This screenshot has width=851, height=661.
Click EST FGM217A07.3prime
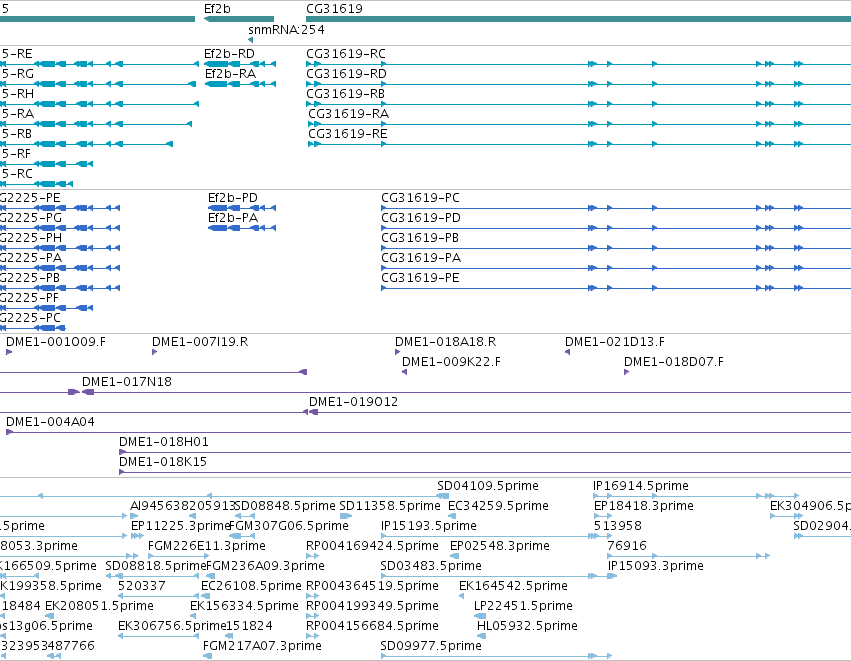tap(262, 647)
